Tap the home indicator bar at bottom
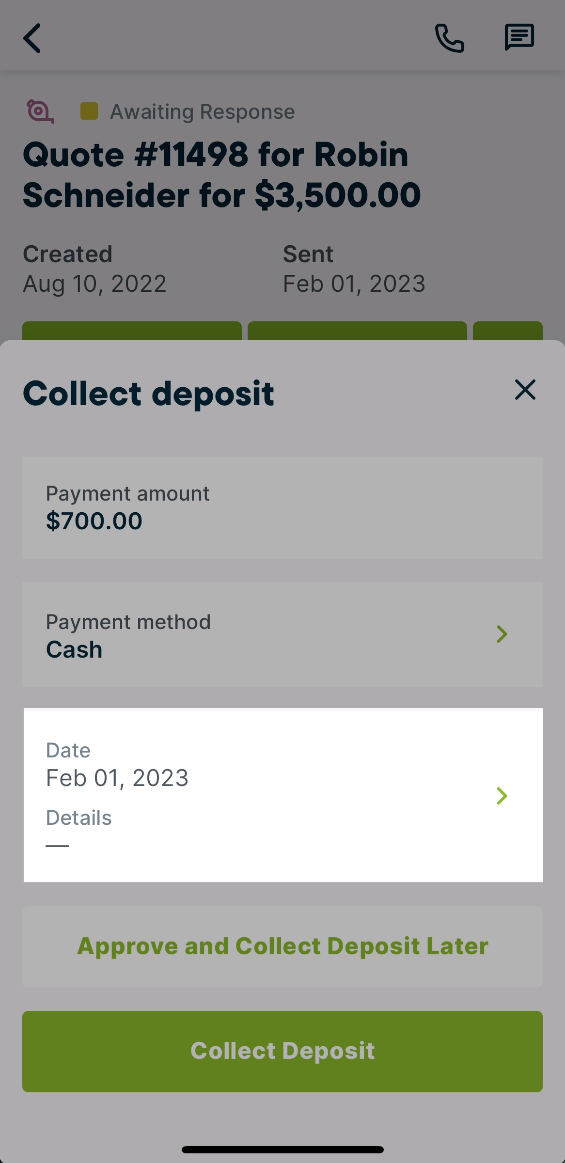 click(282, 1150)
